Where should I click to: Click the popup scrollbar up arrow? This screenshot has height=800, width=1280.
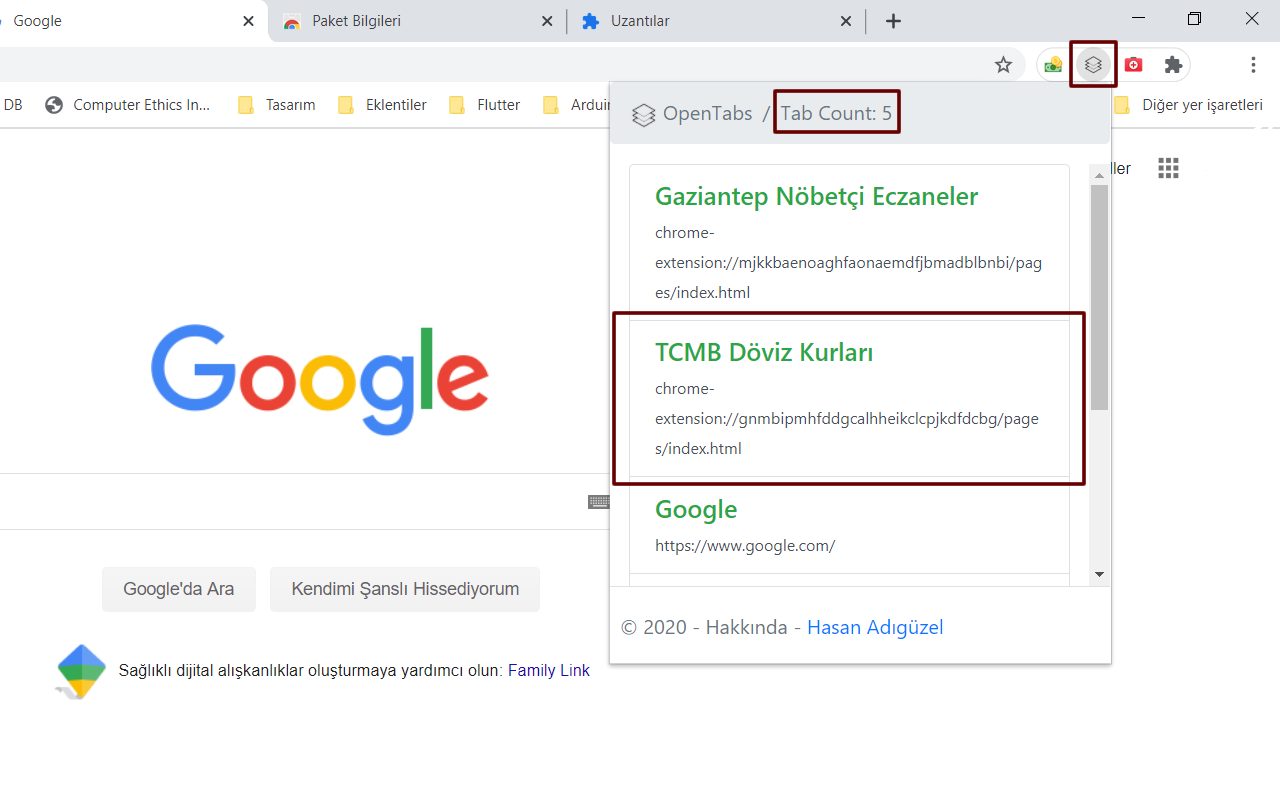(1099, 175)
